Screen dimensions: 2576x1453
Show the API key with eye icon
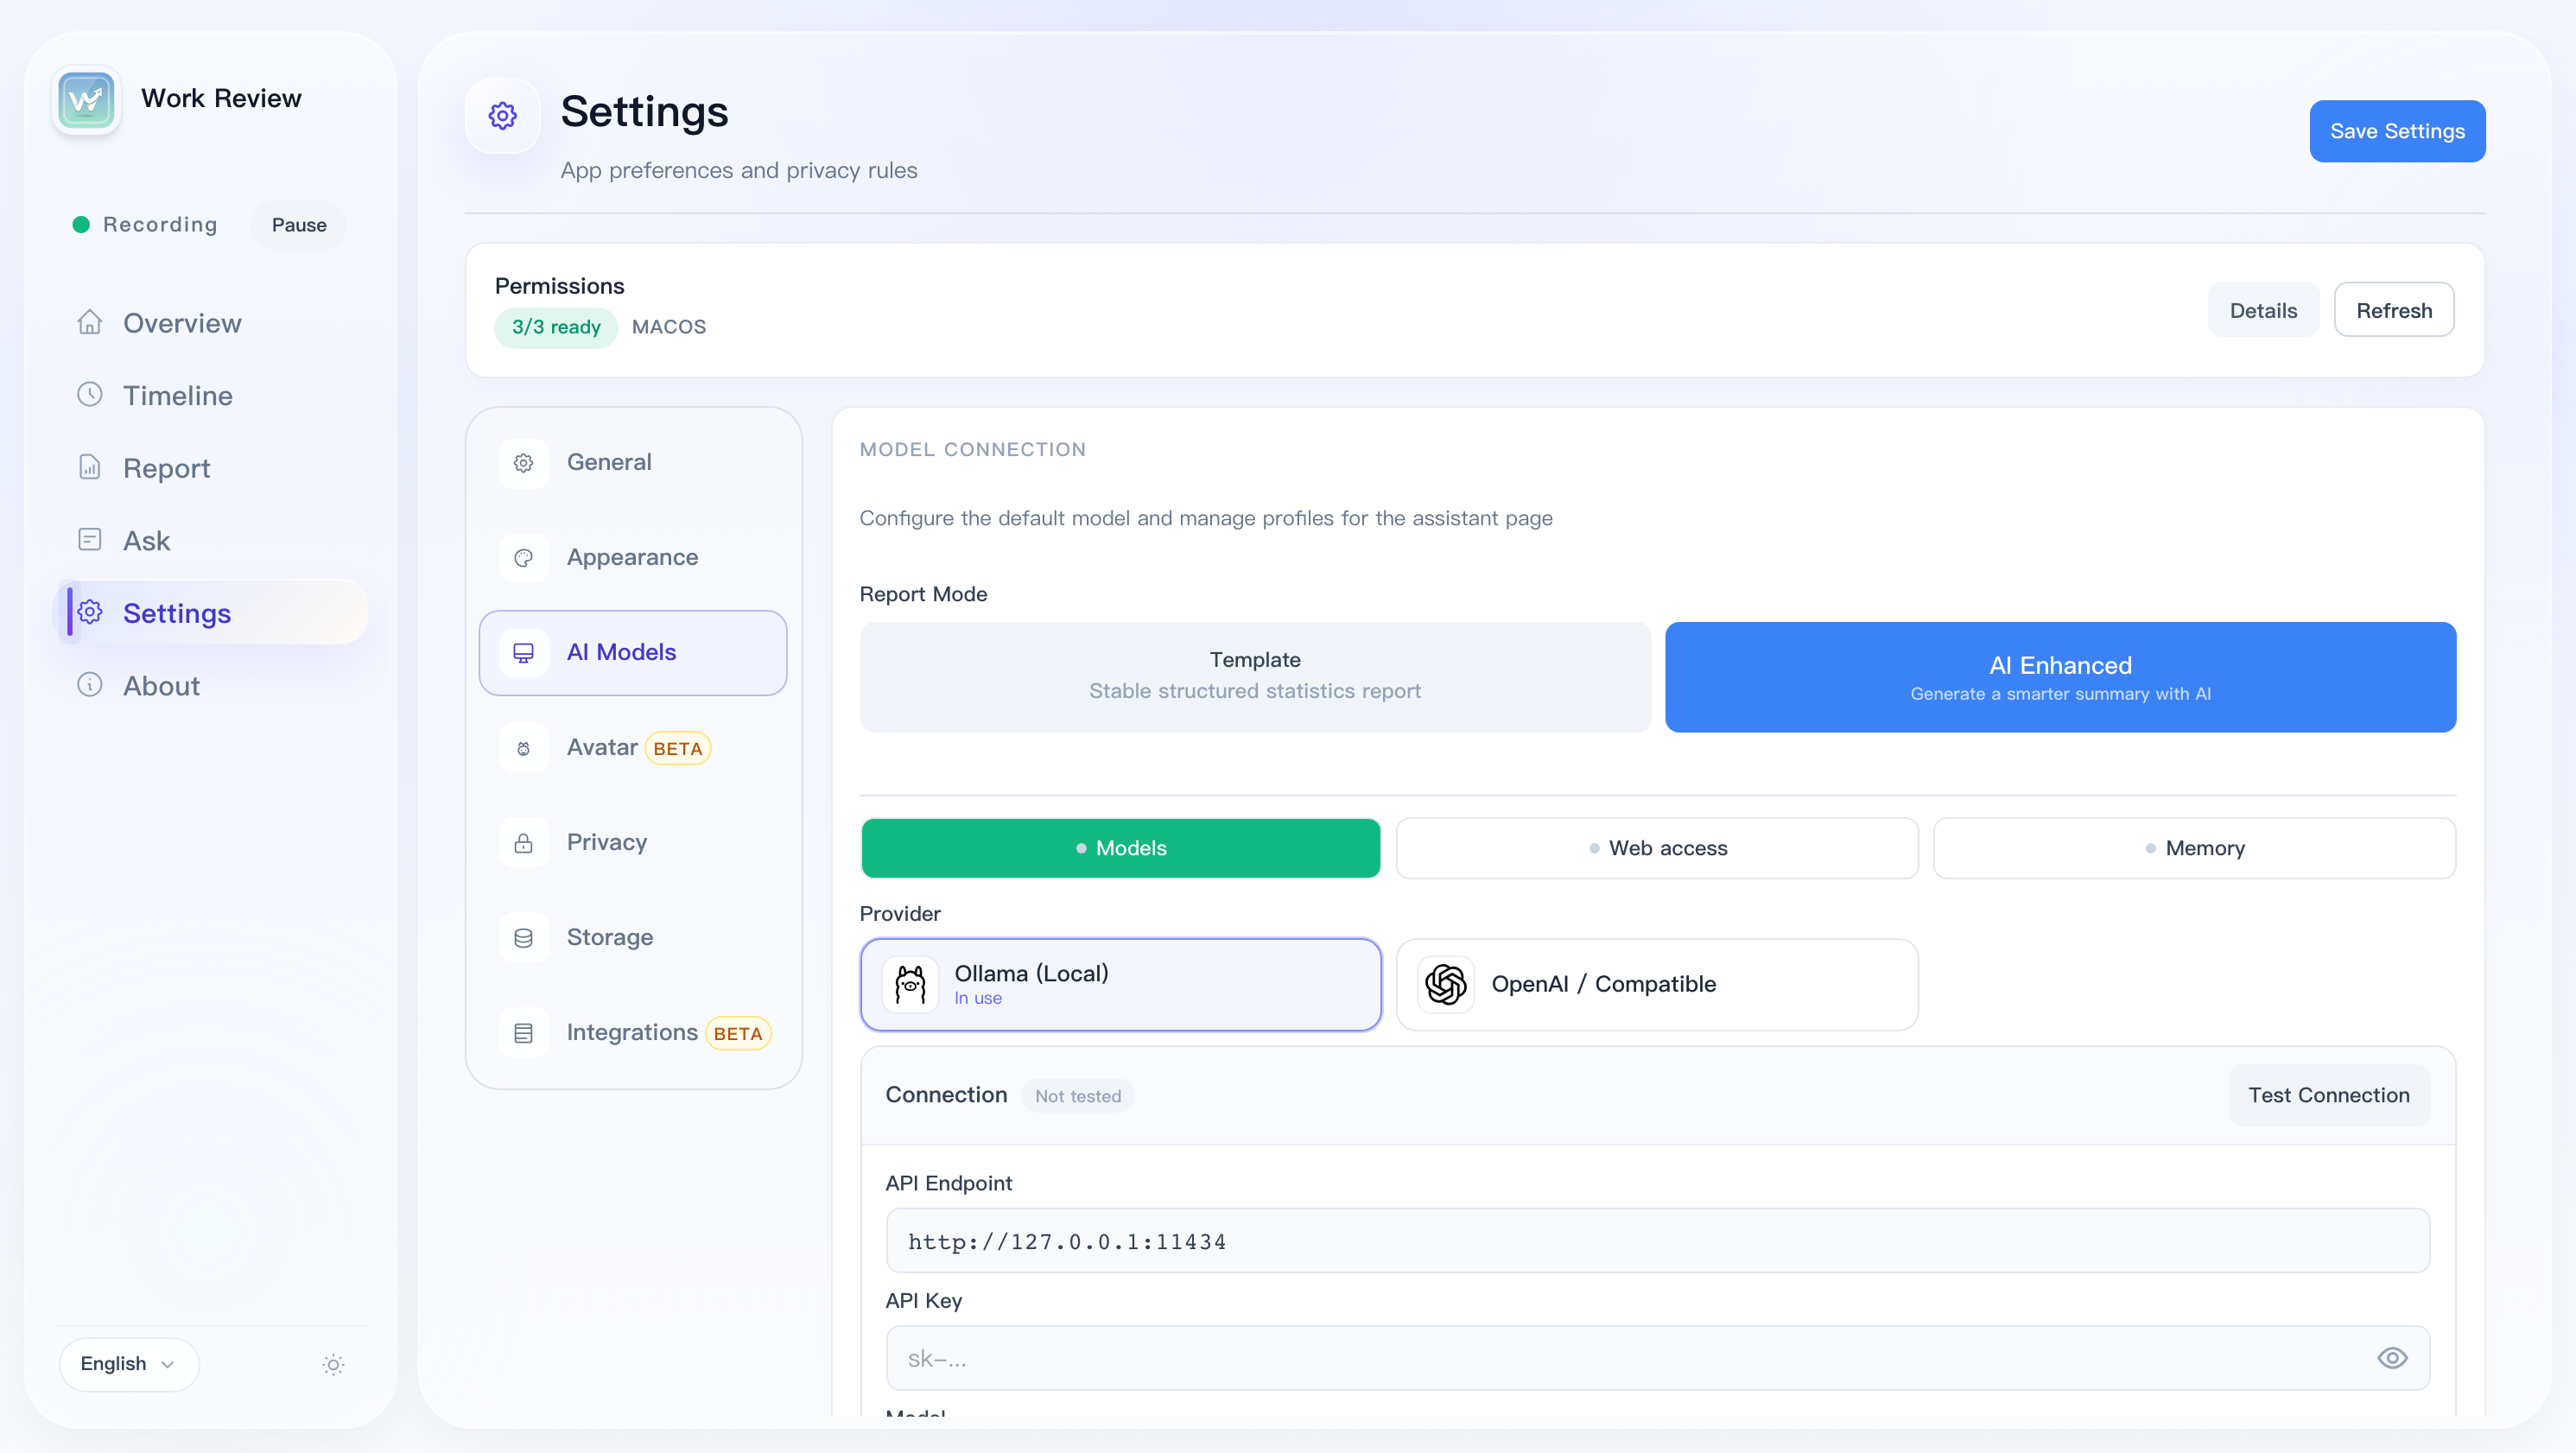point(2392,1358)
